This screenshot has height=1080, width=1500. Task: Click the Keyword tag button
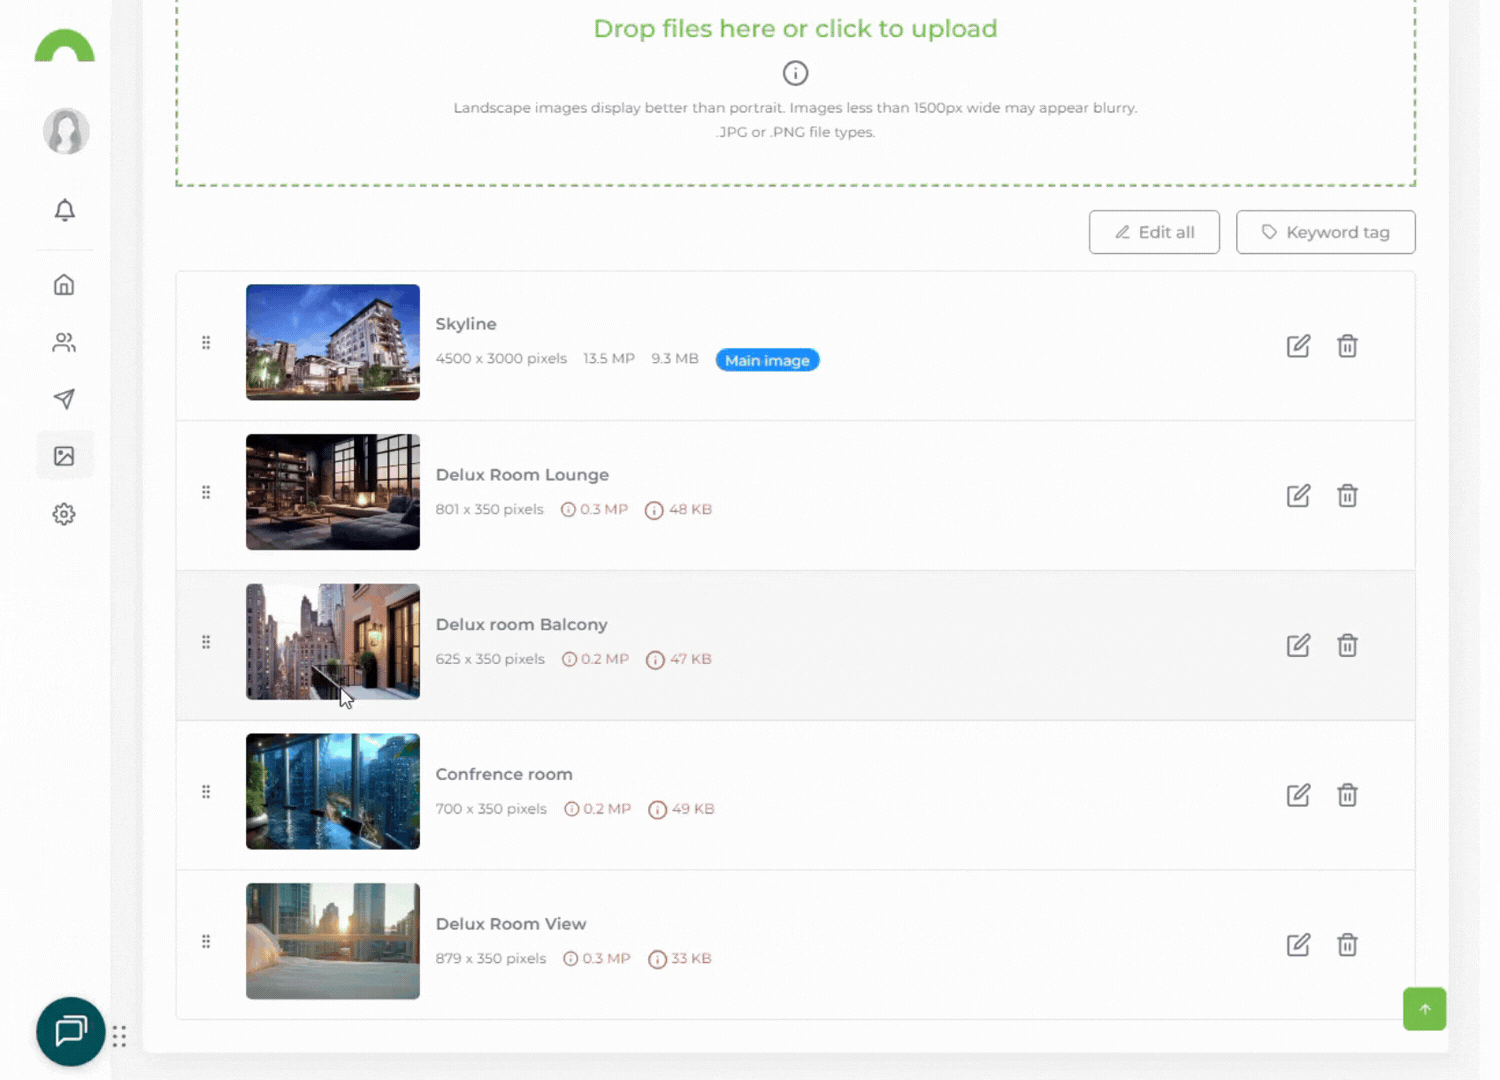tap(1325, 232)
